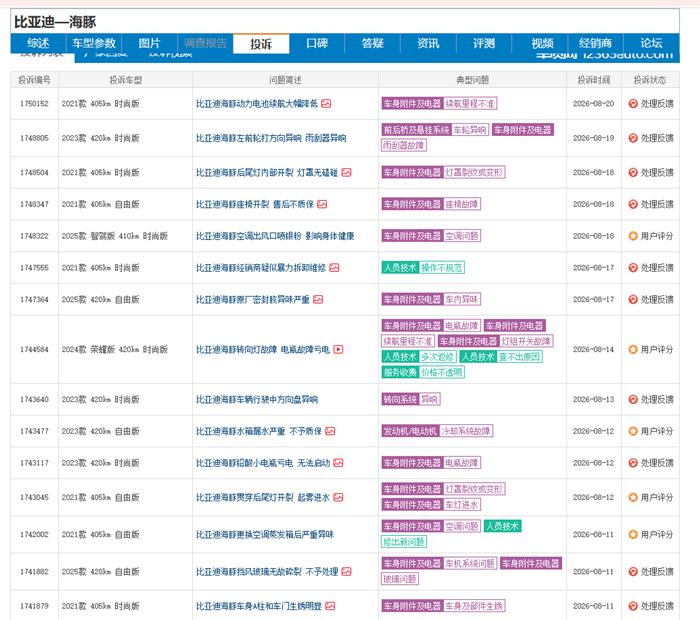Open image icon beside 车身A柱和车门生锈明显
This screenshot has width=700, height=620.
coord(330,606)
